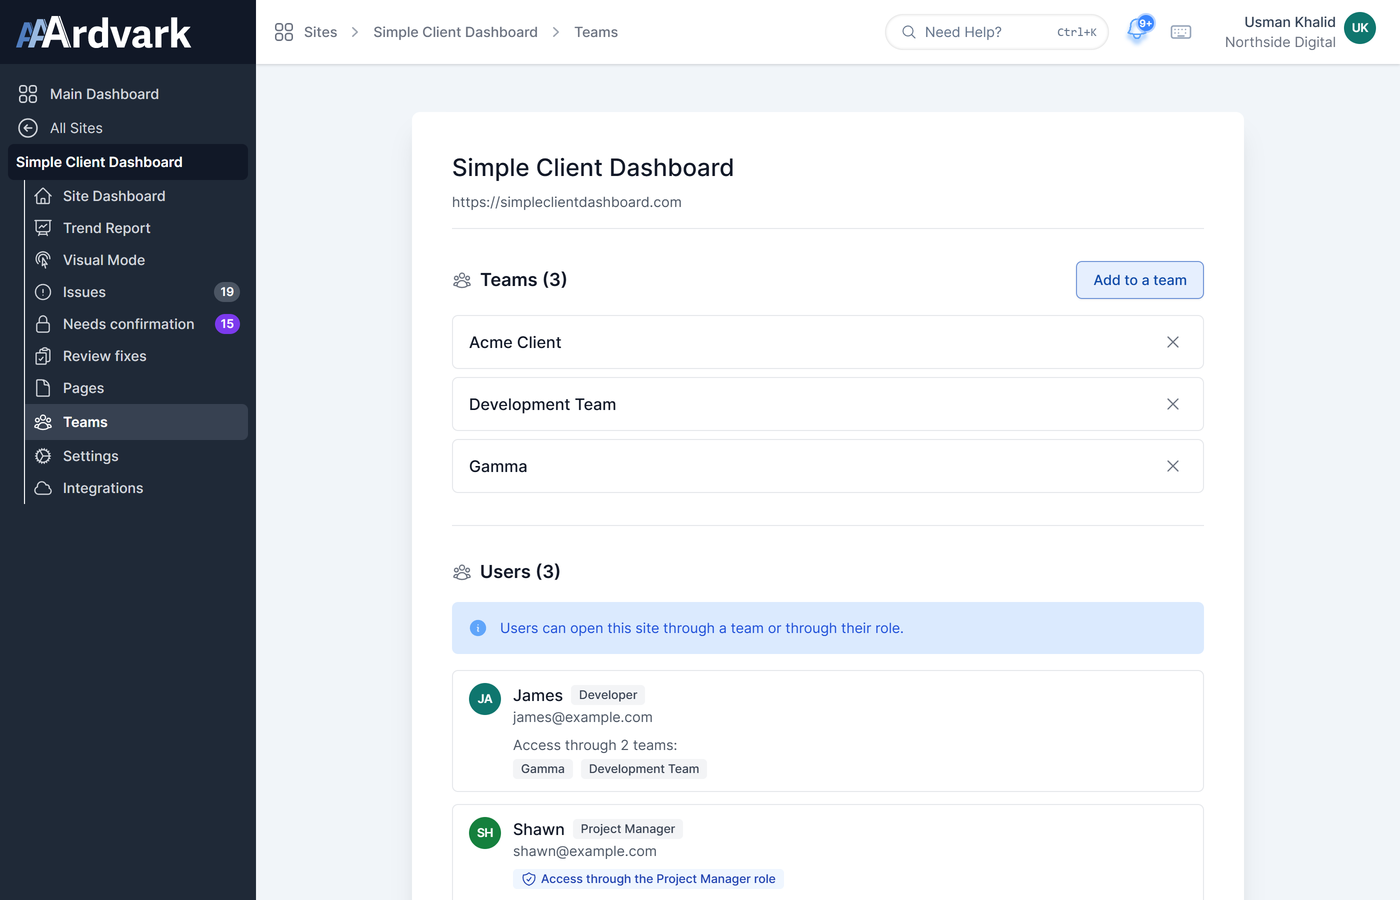
Task: Open Simple Client Dashboard breadcrumb
Action: pyautogui.click(x=455, y=32)
